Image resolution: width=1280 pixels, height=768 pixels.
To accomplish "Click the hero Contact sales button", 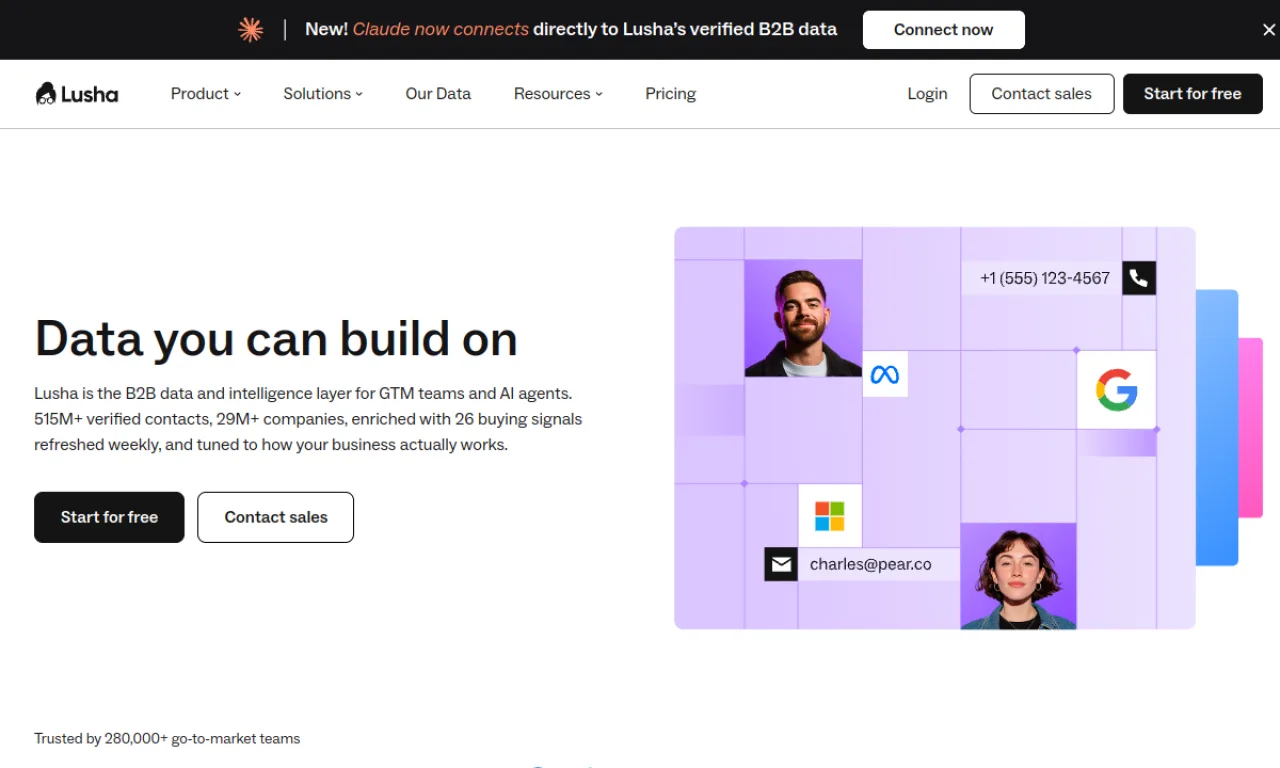I will coord(276,517).
